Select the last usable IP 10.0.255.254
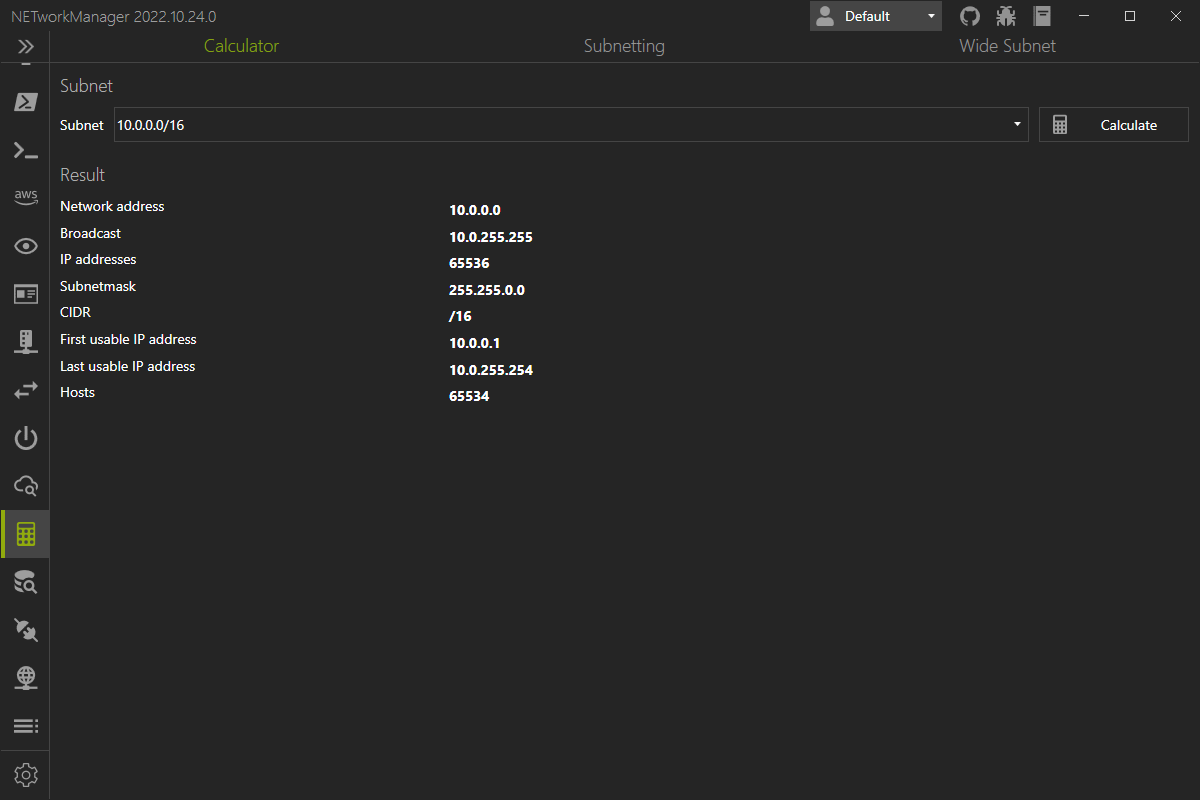 pyautogui.click(x=491, y=370)
